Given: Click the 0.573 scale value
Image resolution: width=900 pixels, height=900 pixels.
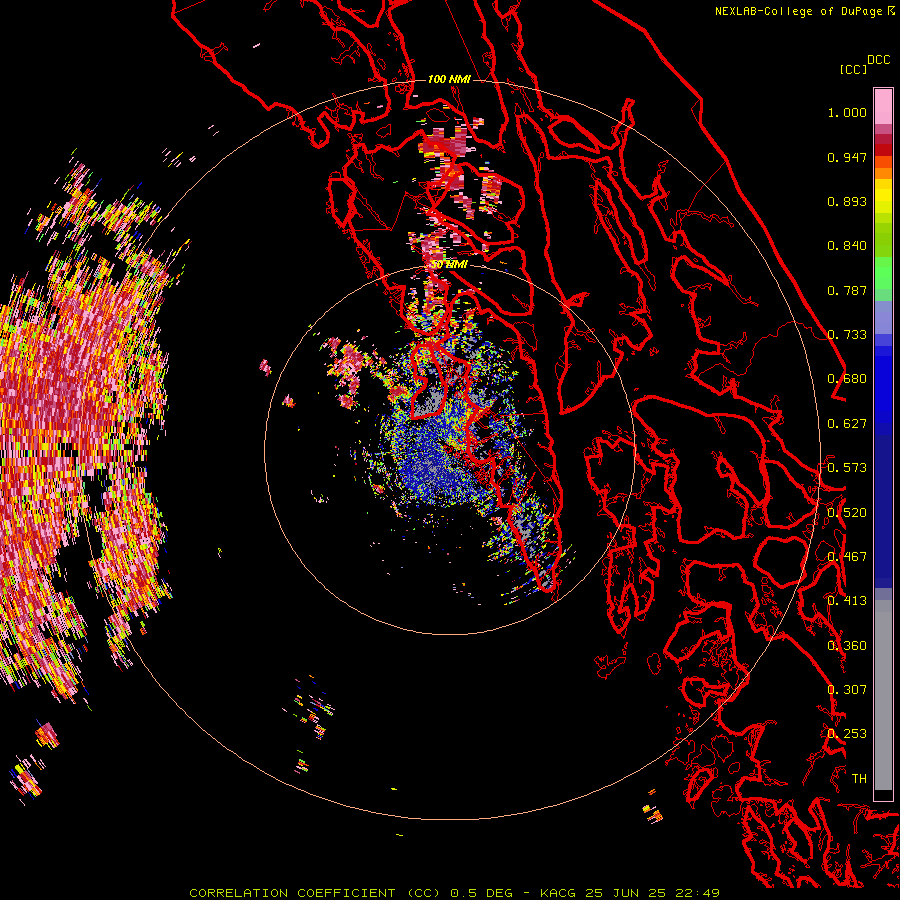Looking at the screenshot, I should click(x=847, y=468).
